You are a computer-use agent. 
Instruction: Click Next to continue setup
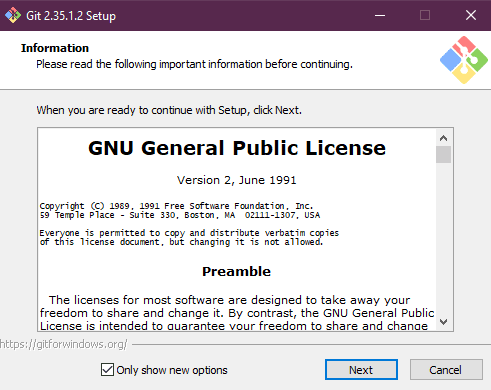[x=361, y=370]
